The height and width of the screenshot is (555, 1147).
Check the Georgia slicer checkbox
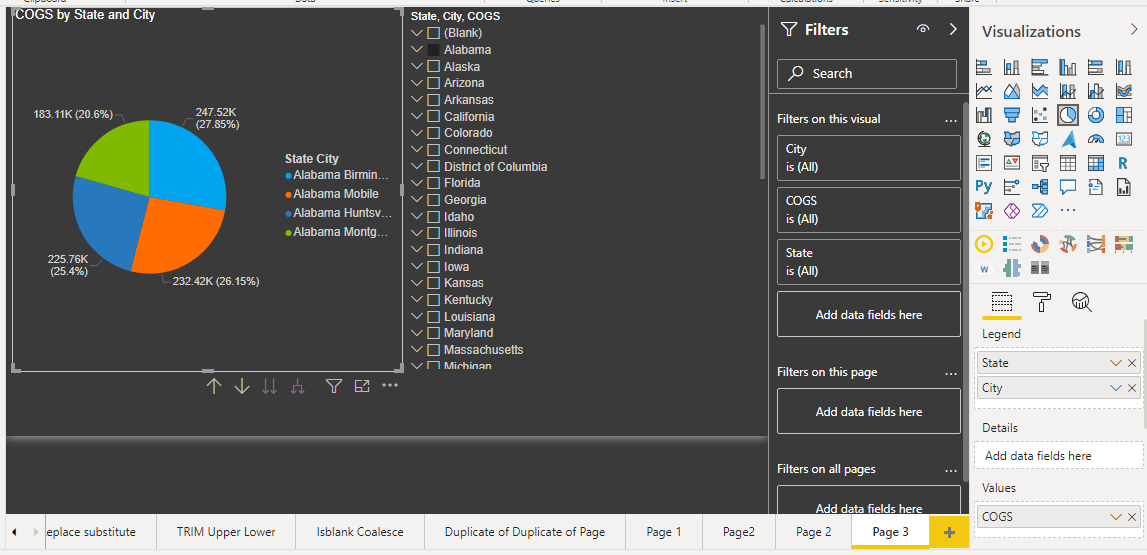(x=433, y=200)
